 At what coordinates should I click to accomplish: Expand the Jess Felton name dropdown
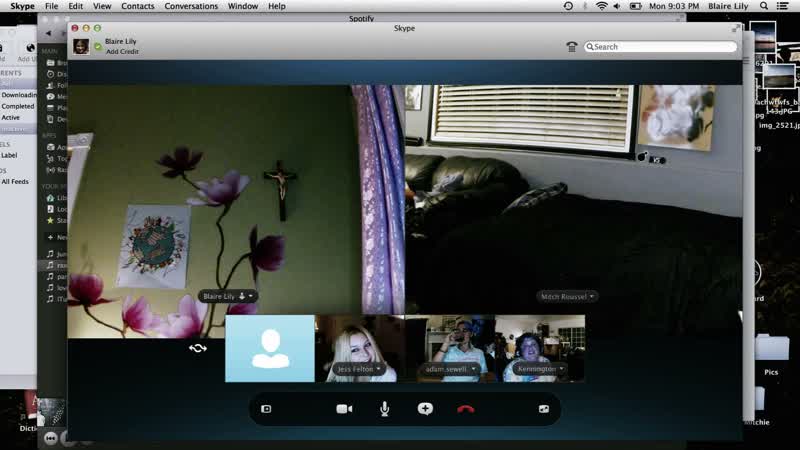pos(359,369)
